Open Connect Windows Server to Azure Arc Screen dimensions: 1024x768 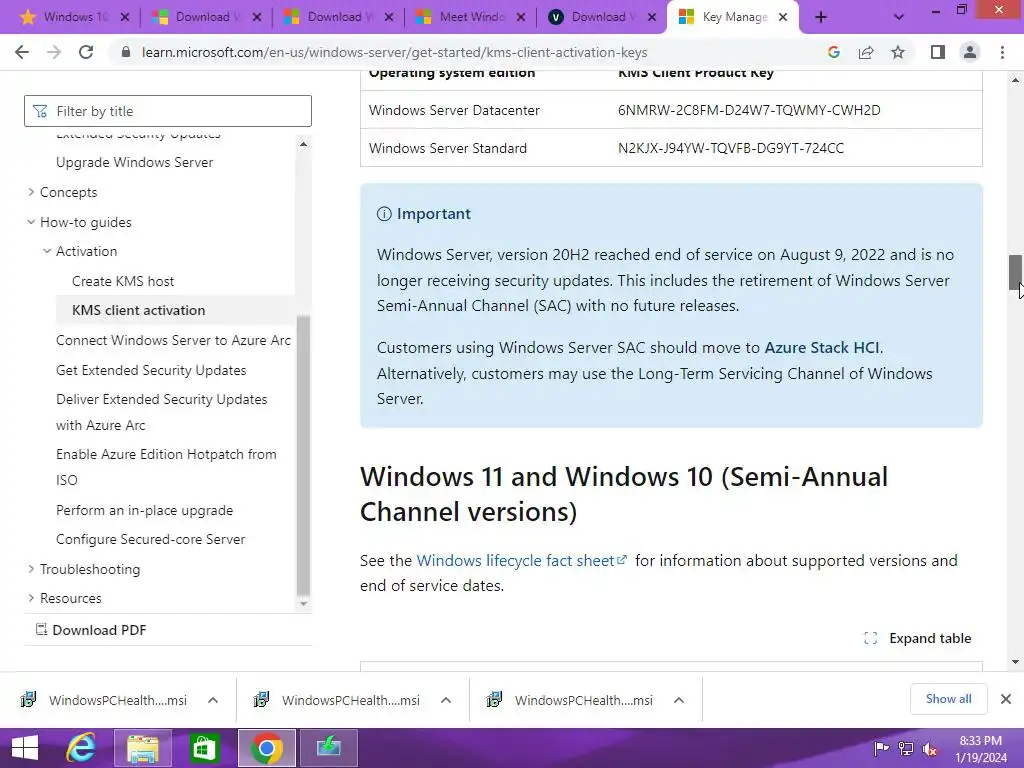(x=173, y=340)
